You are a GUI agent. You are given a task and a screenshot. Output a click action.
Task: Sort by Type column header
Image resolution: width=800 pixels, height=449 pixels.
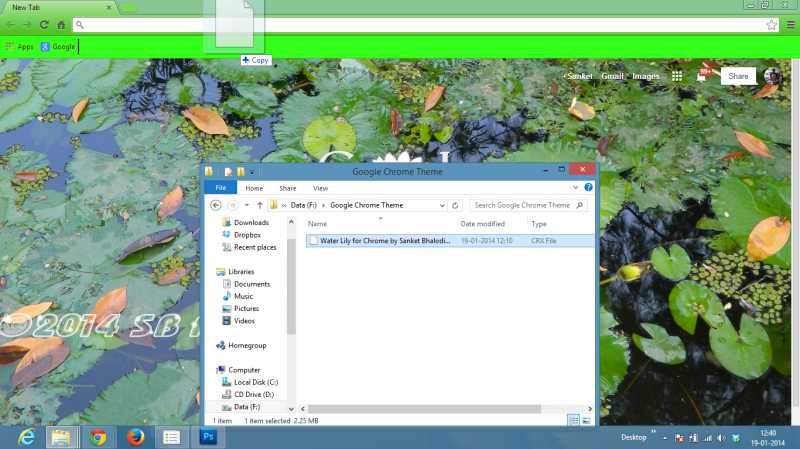(538, 224)
